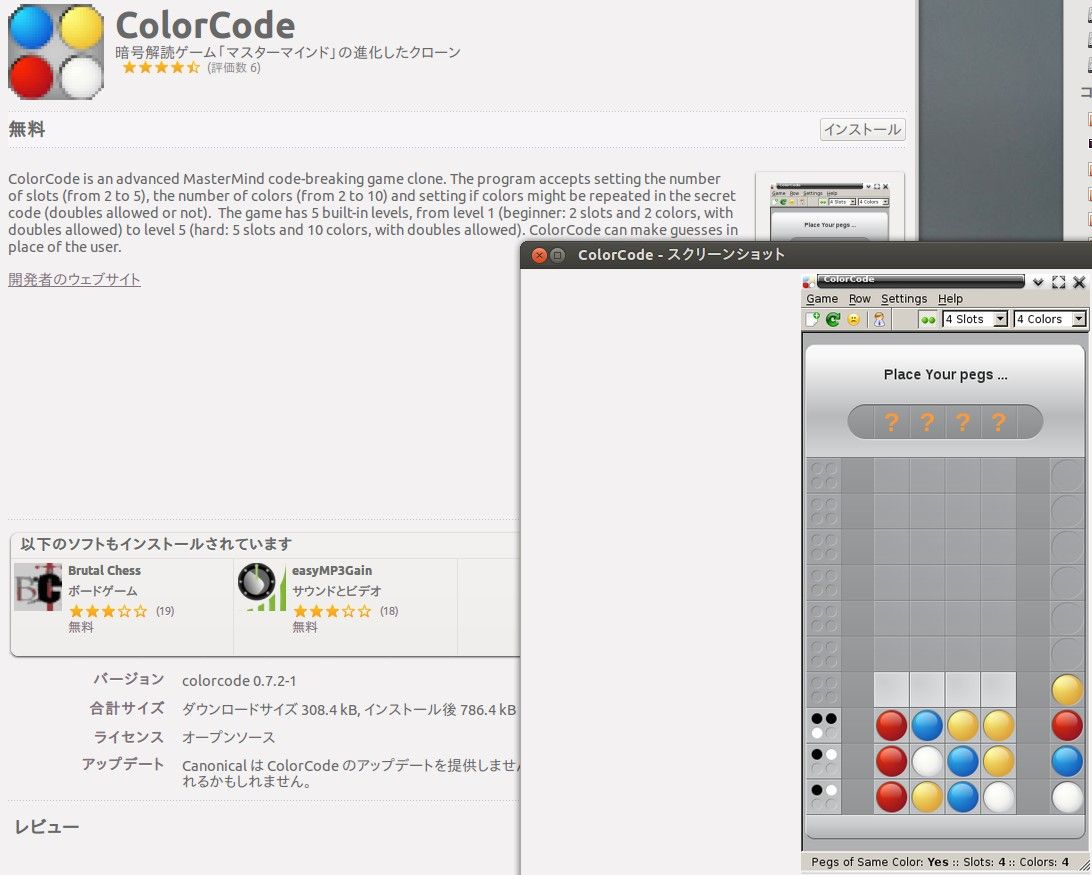The height and width of the screenshot is (875, 1092).
Task: Click the ColorCode four-ball app icon
Action: coord(56,52)
